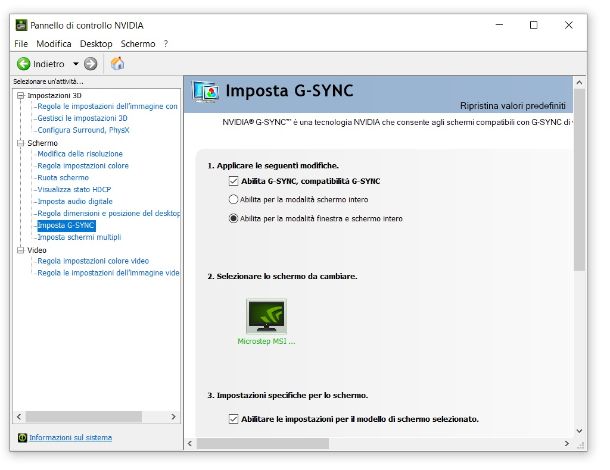Click the grey forward arrow icon
The height and width of the screenshot is (470, 610).
[x=91, y=64]
